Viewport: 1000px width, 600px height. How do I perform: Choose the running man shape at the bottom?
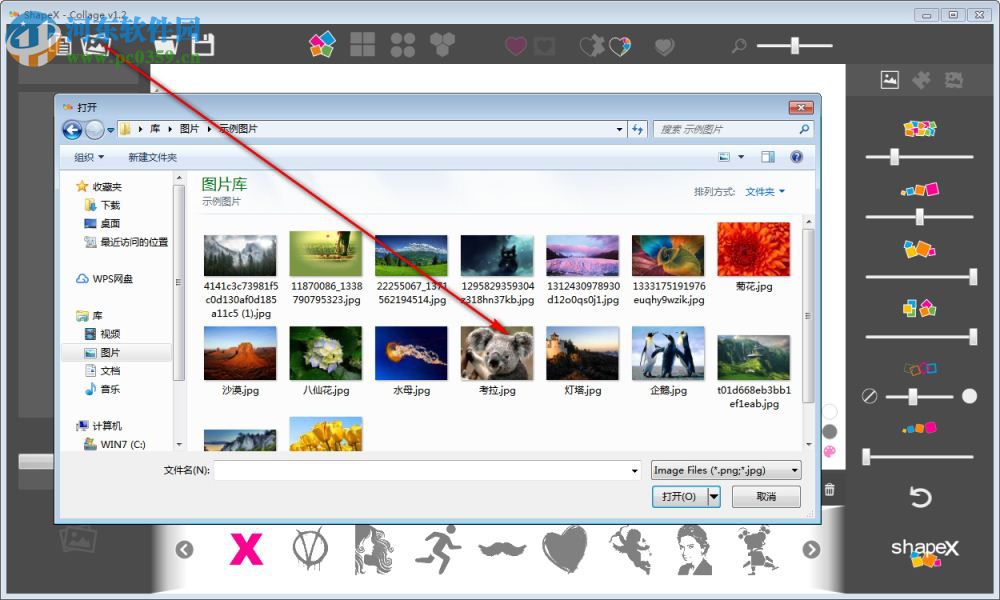pyautogui.click(x=438, y=549)
